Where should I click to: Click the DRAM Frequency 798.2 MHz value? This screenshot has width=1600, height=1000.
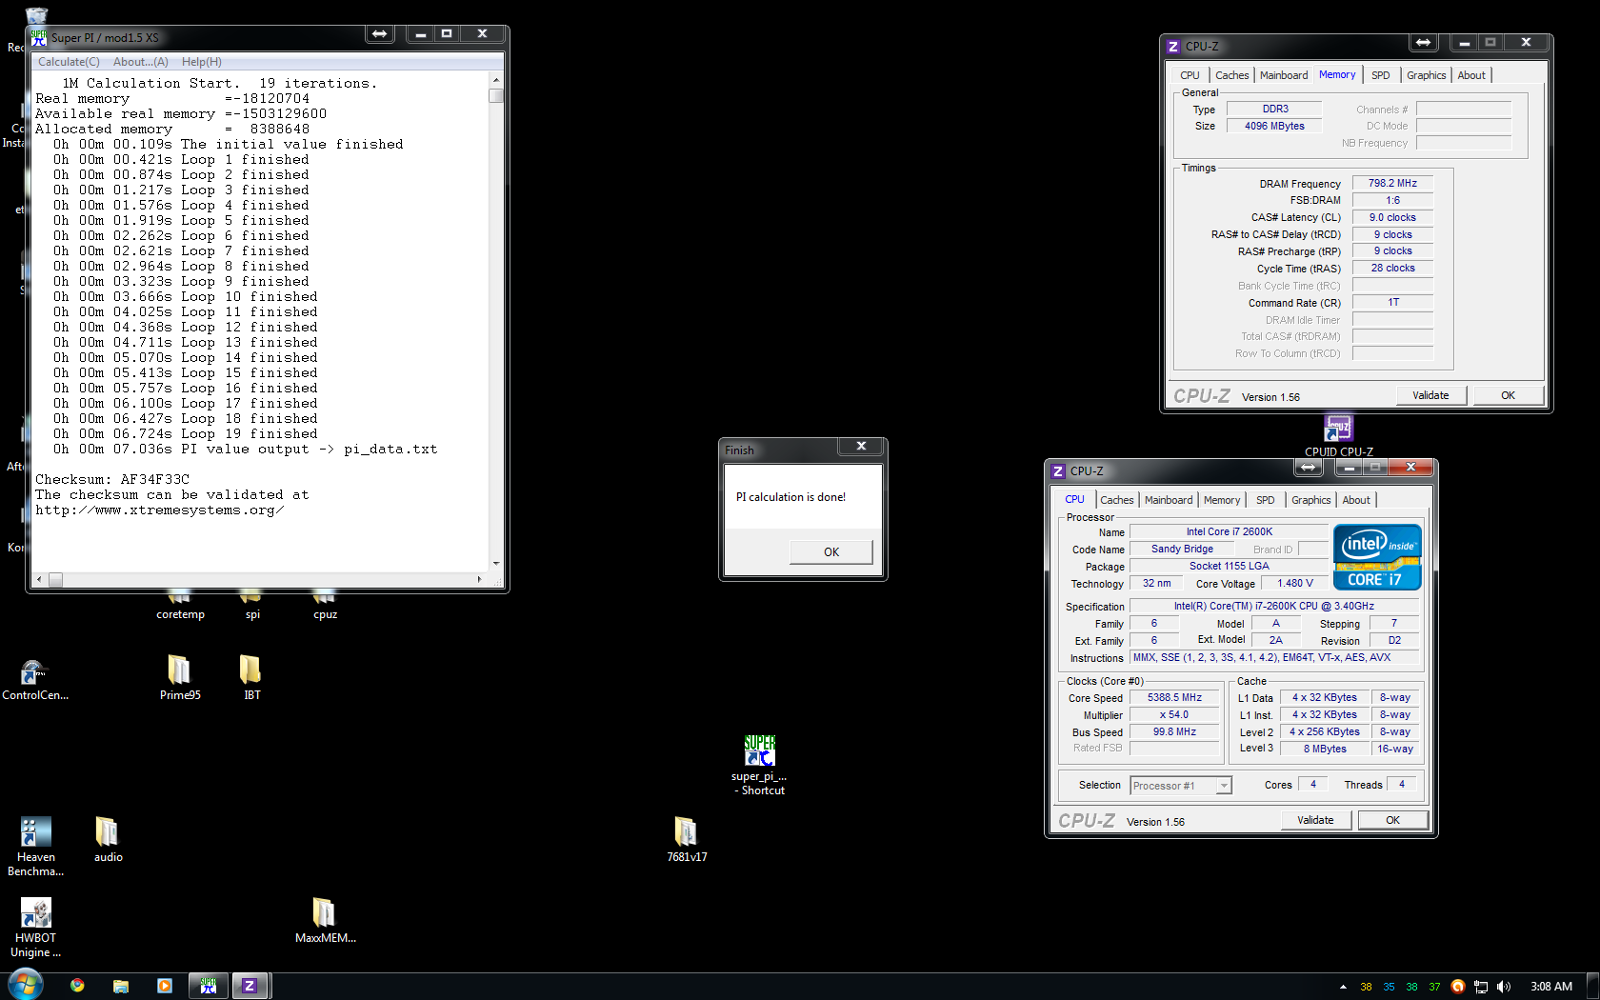click(1392, 183)
